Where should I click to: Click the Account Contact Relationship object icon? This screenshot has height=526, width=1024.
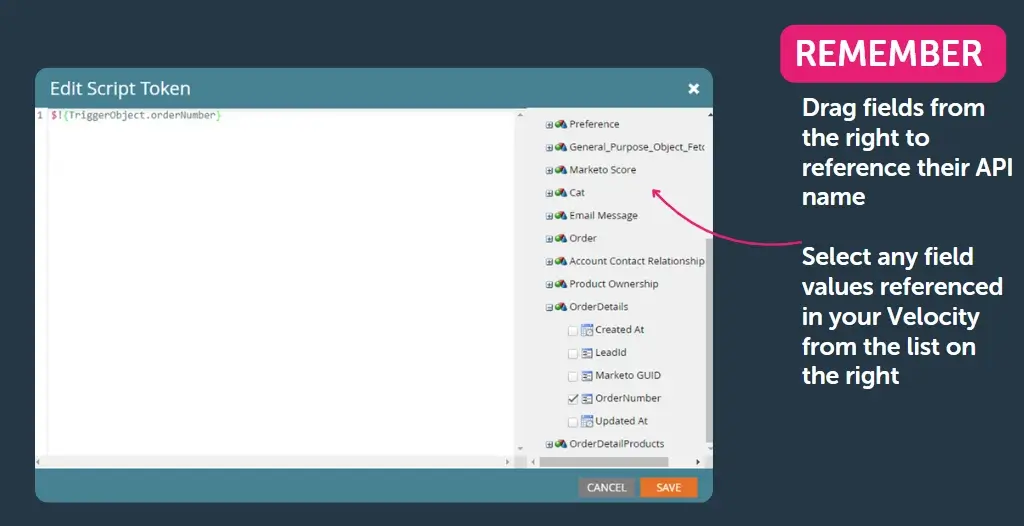(560, 261)
